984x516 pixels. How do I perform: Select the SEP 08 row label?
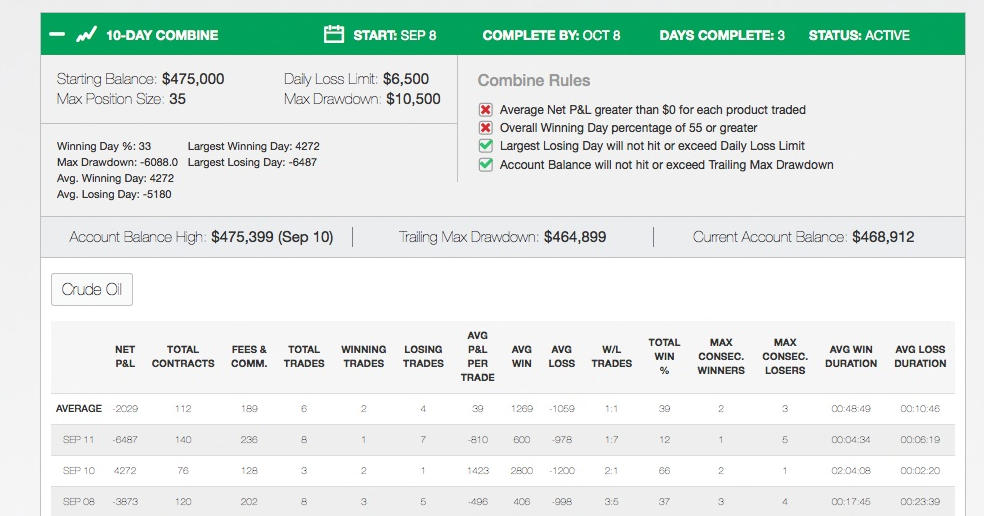click(78, 502)
